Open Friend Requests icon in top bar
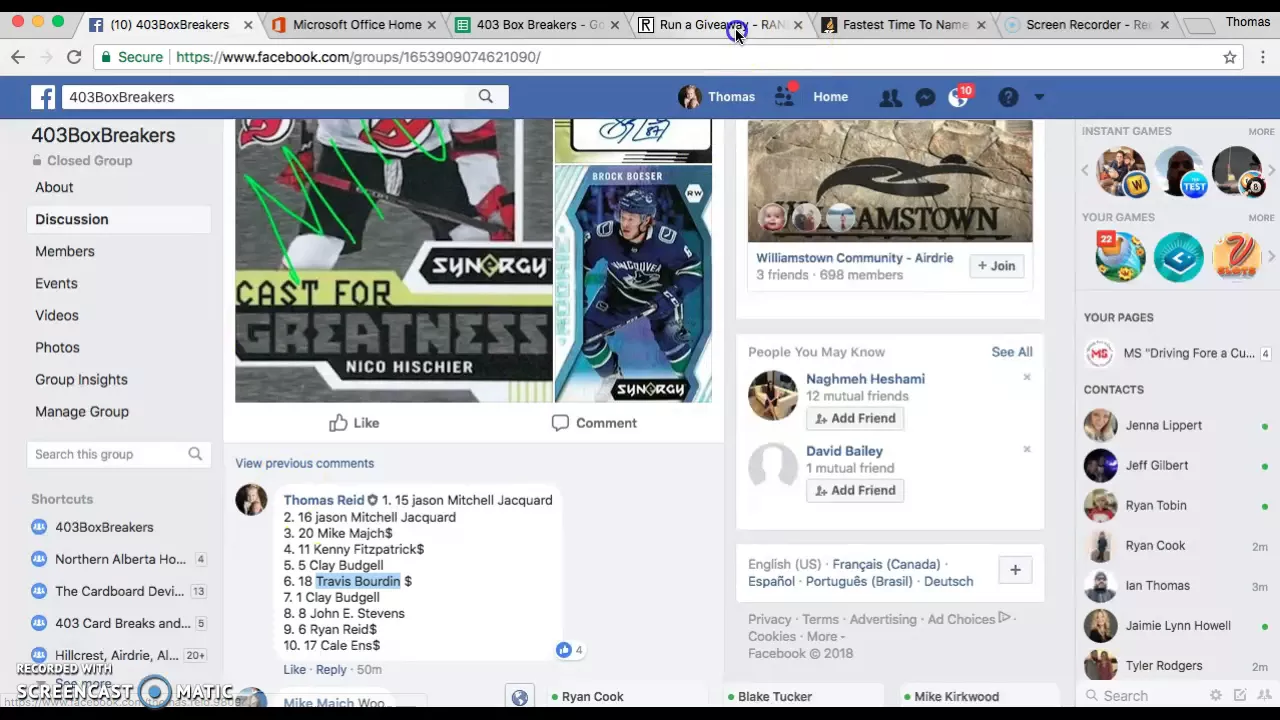This screenshot has width=1280, height=720. (889, 97)
